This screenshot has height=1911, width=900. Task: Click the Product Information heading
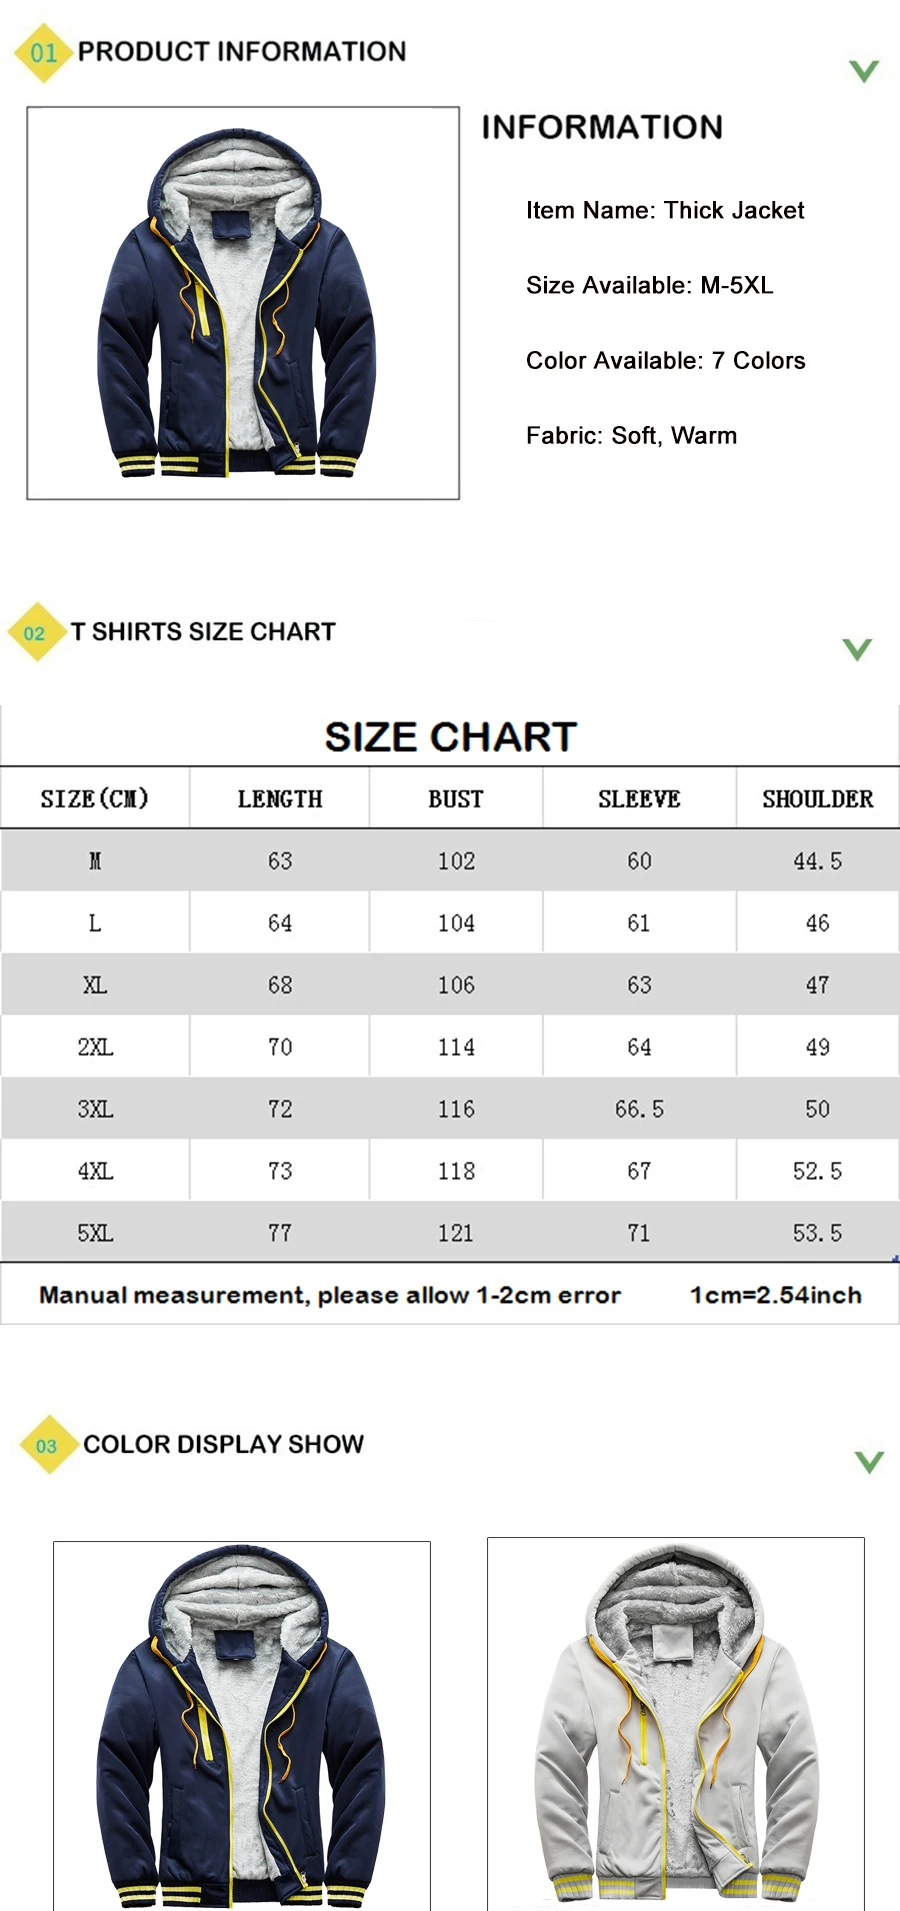click(x=242, y=52)
